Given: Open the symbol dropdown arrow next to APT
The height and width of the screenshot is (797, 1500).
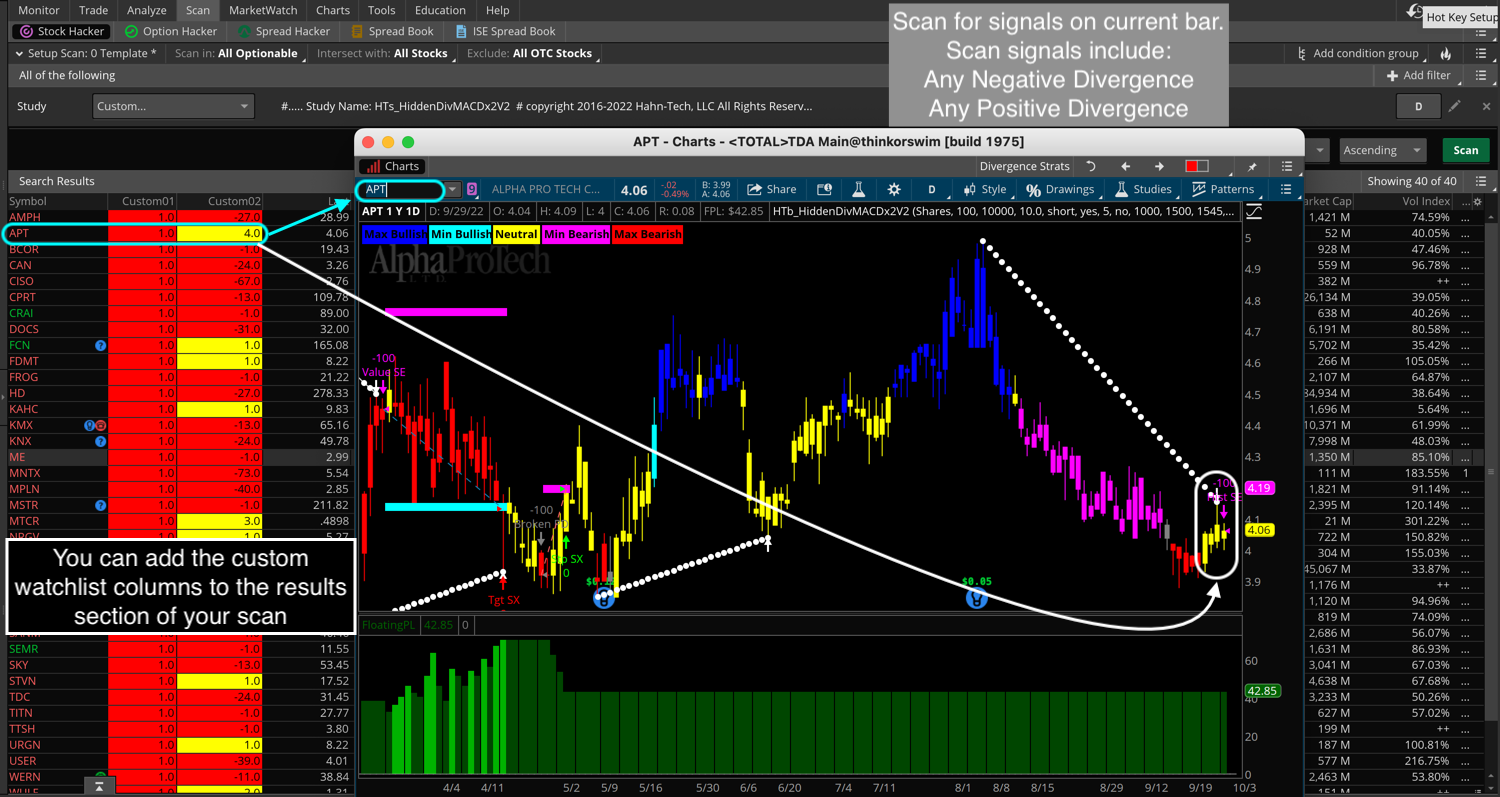Looking at the screenshot, I should point(453,189).
